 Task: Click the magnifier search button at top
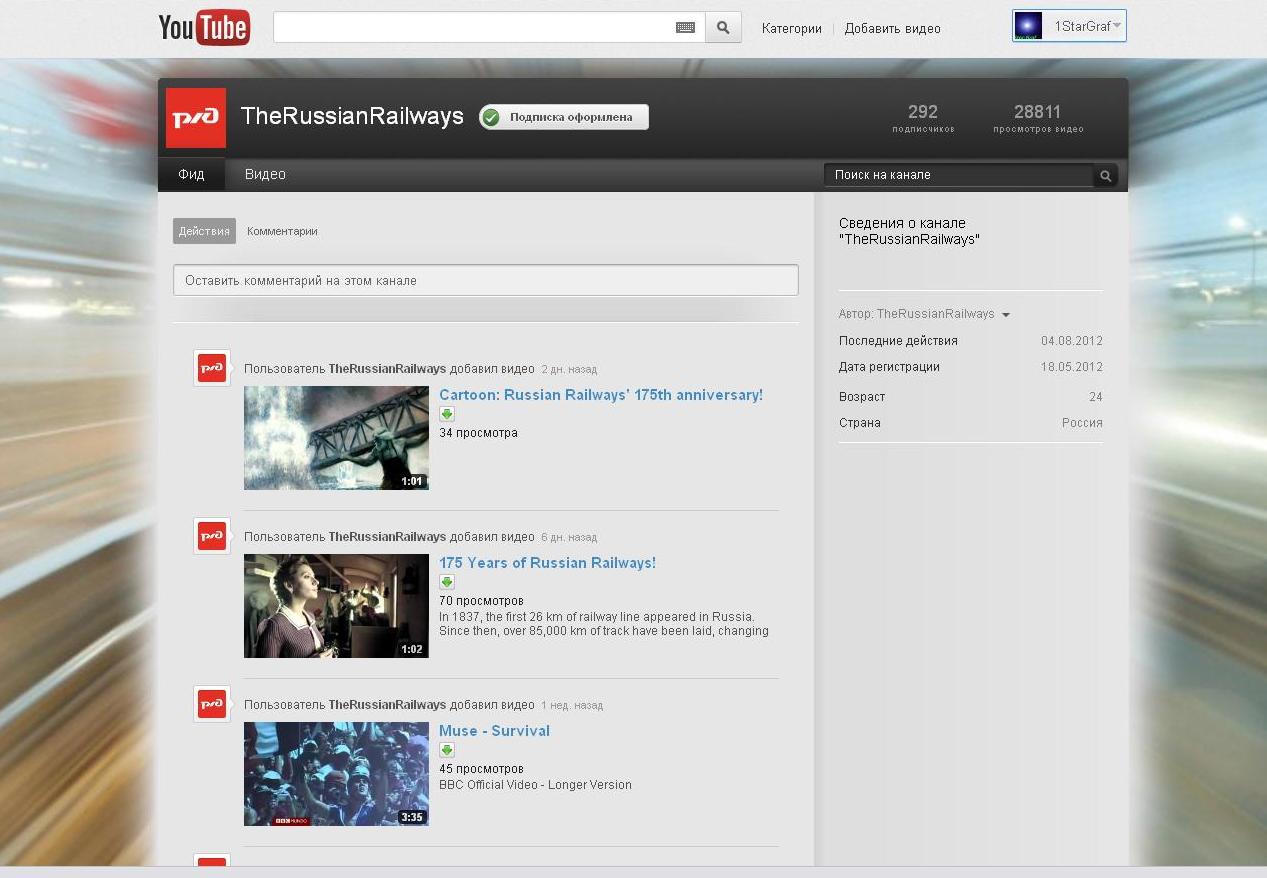(723, 28)
